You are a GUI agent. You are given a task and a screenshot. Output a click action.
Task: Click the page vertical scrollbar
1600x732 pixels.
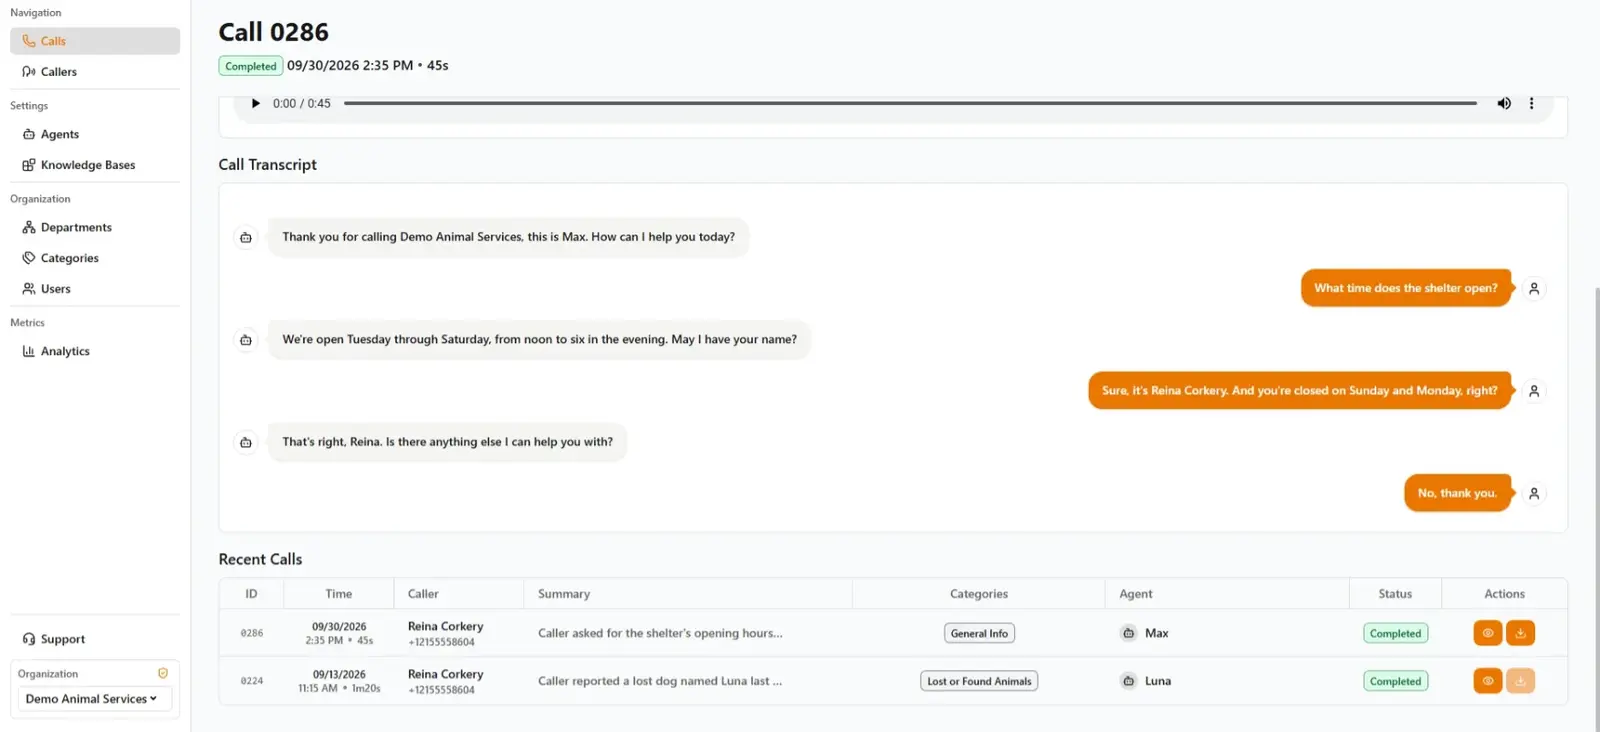pos(1596,510)
